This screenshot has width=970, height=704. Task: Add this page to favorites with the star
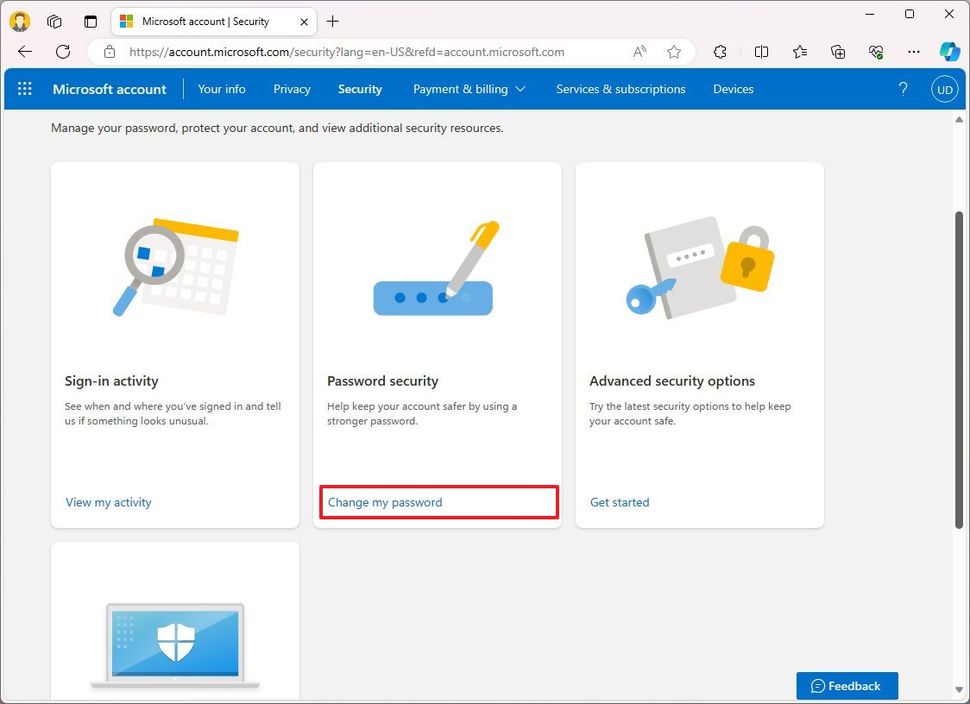tap(674, 51)
